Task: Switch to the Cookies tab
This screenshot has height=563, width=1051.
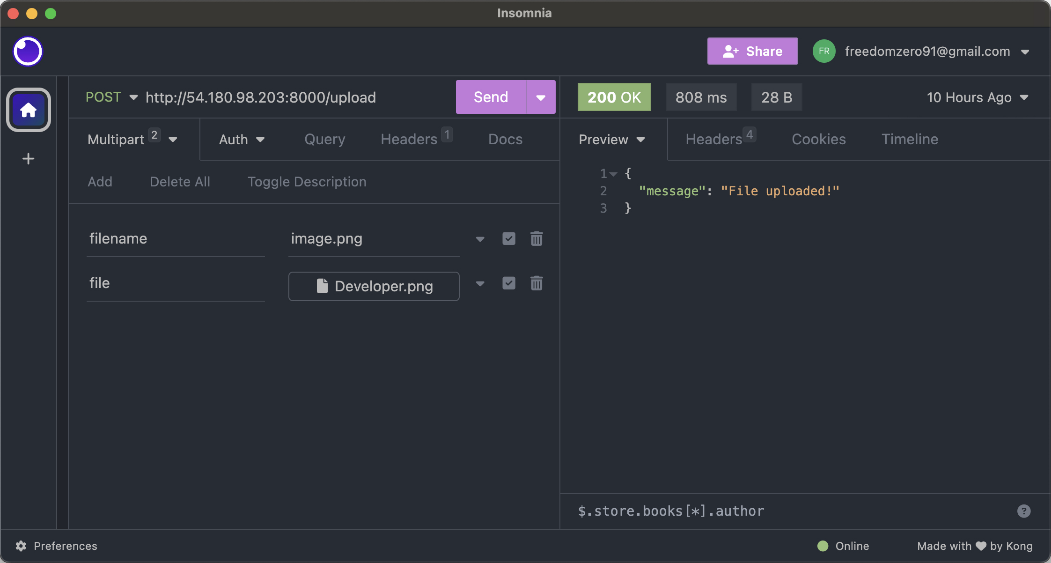Action: (818, 139)
